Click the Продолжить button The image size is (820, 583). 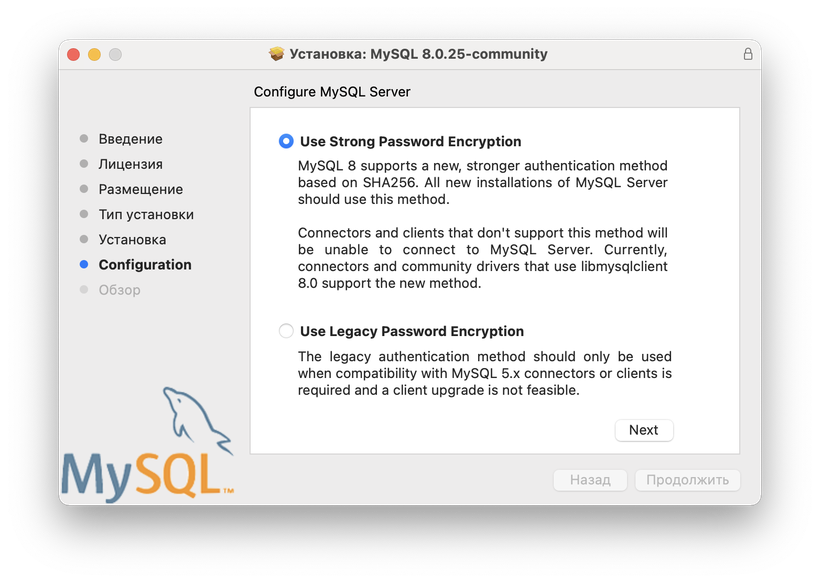click(x=687, y=480)
